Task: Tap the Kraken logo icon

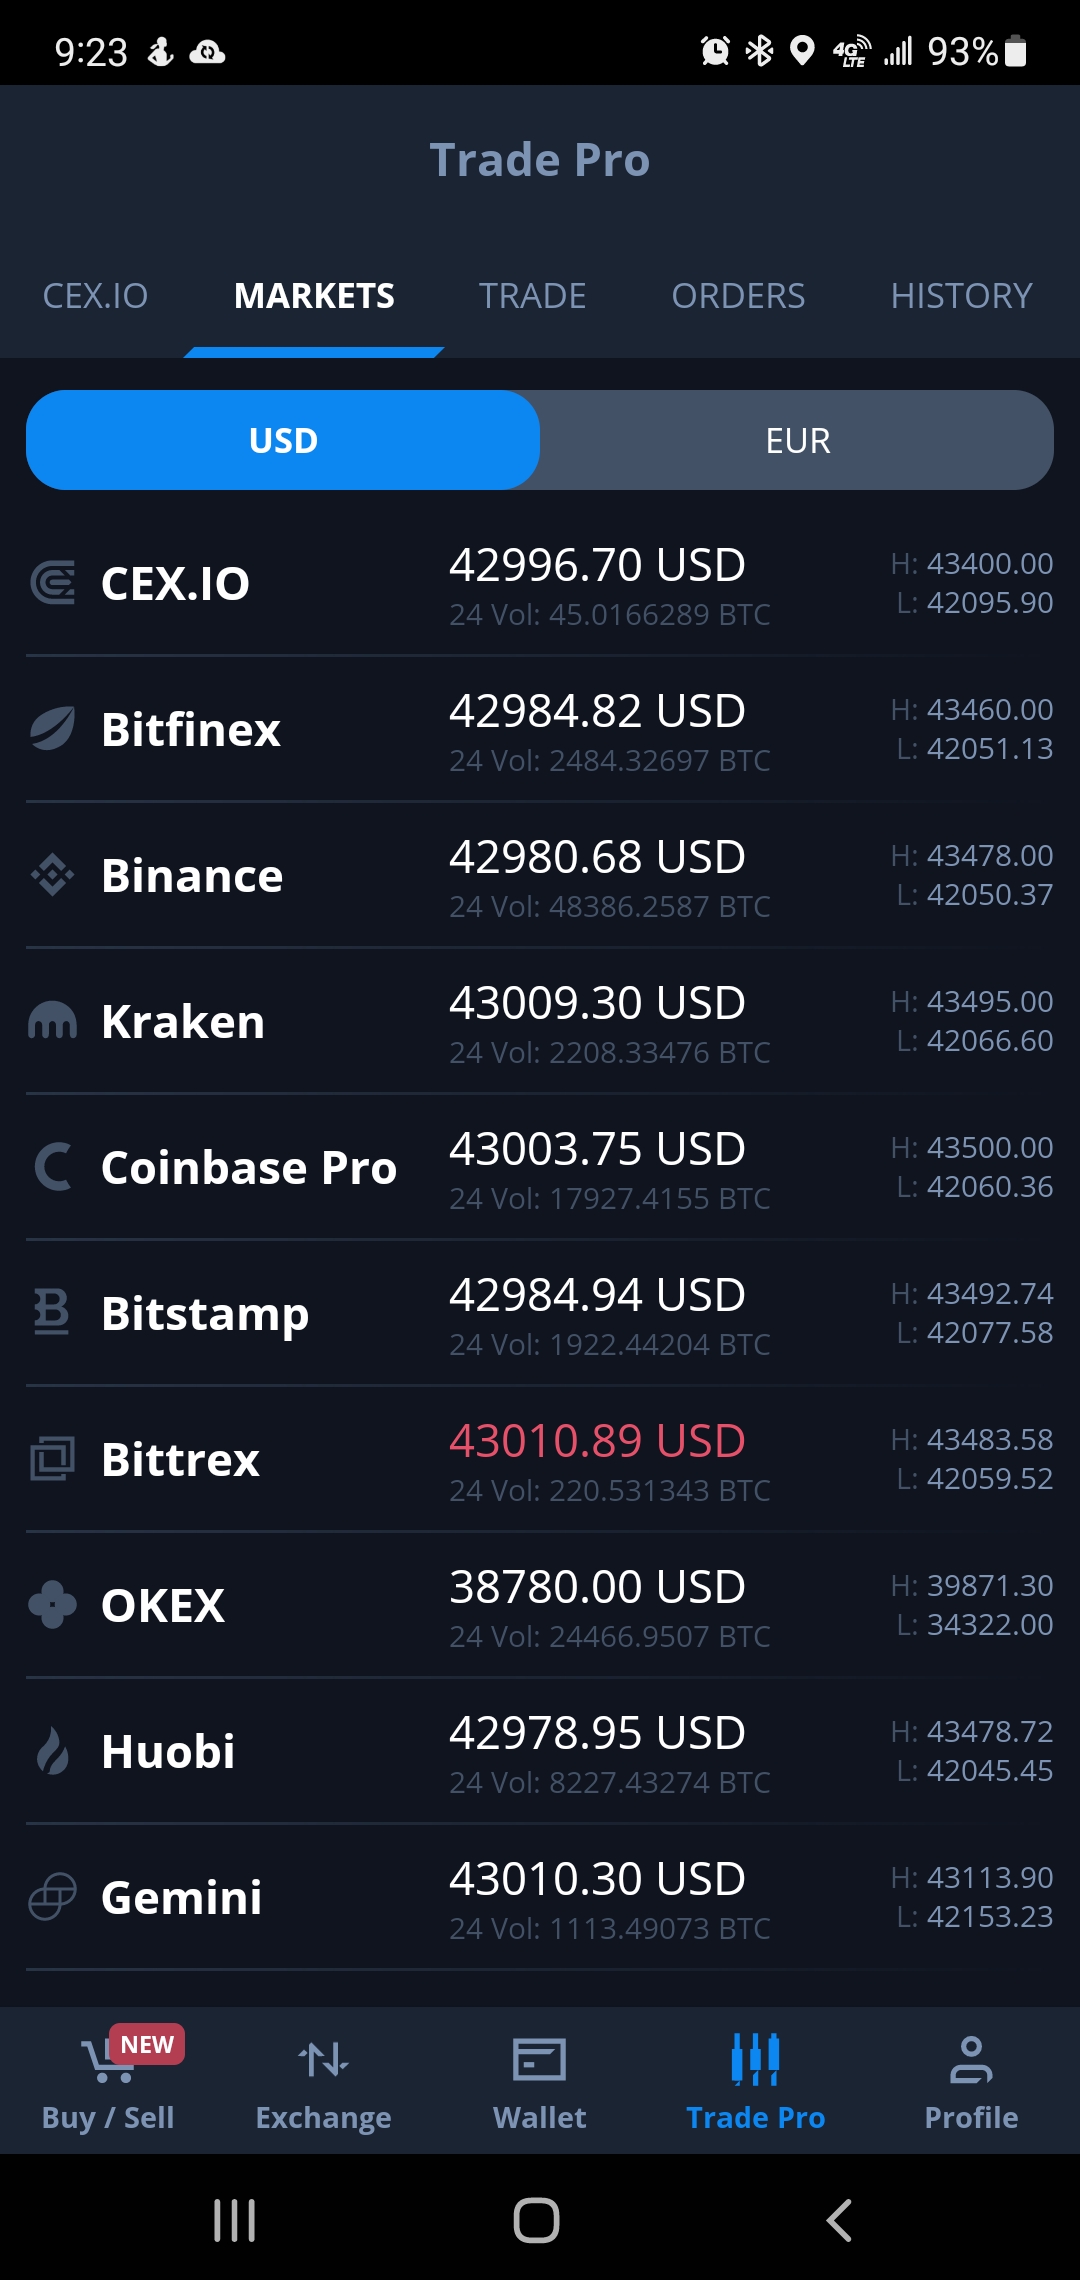Action: 53,1021
